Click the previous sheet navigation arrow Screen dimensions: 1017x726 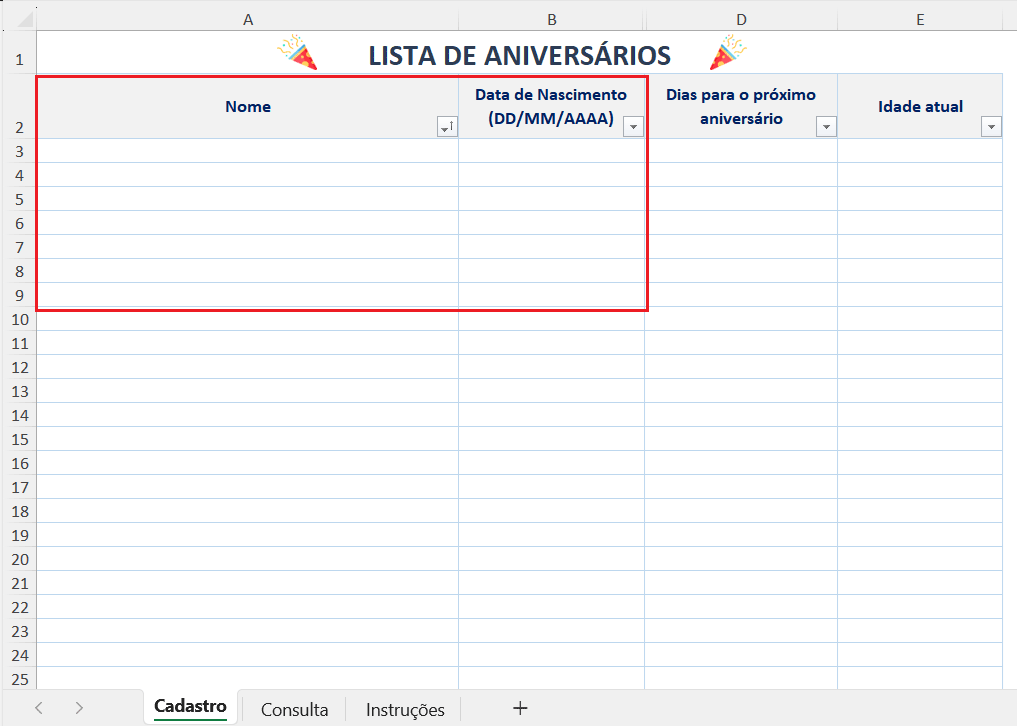point(39,708)
